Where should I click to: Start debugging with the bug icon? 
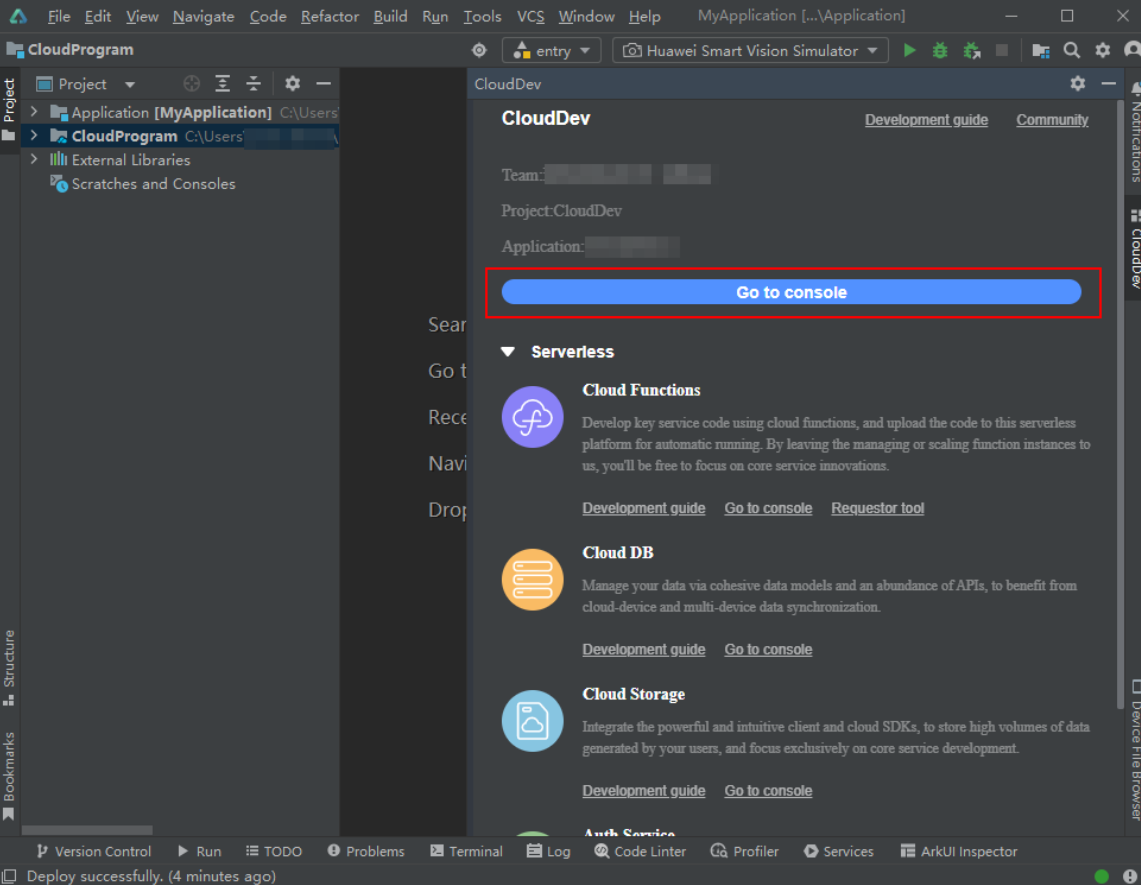[x=940, y=50]
